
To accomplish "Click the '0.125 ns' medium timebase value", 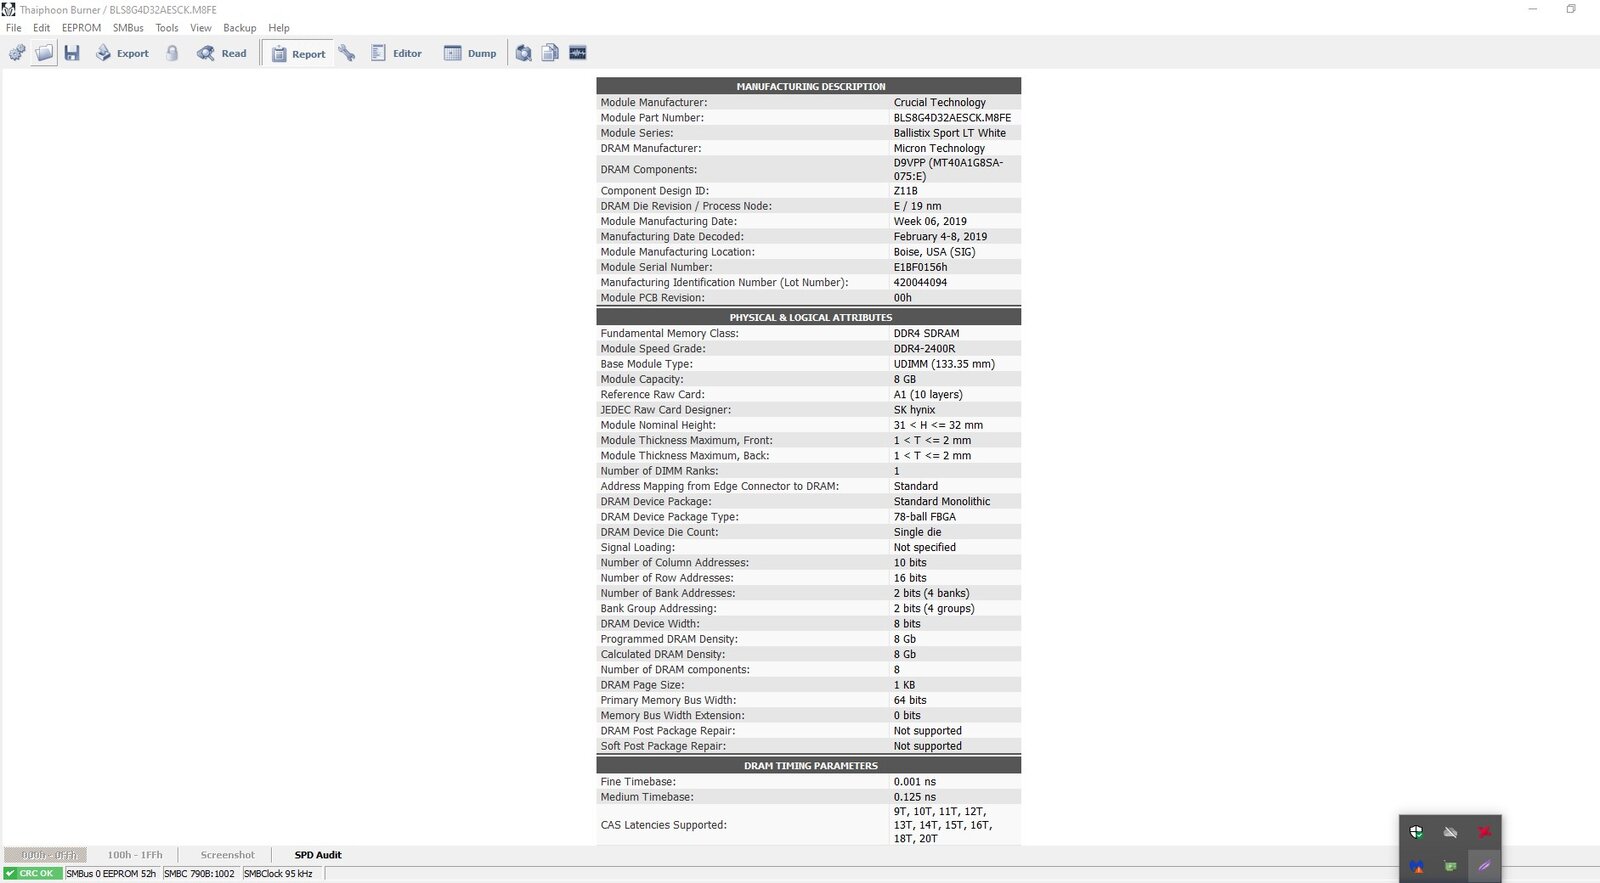I will [914, 797].
